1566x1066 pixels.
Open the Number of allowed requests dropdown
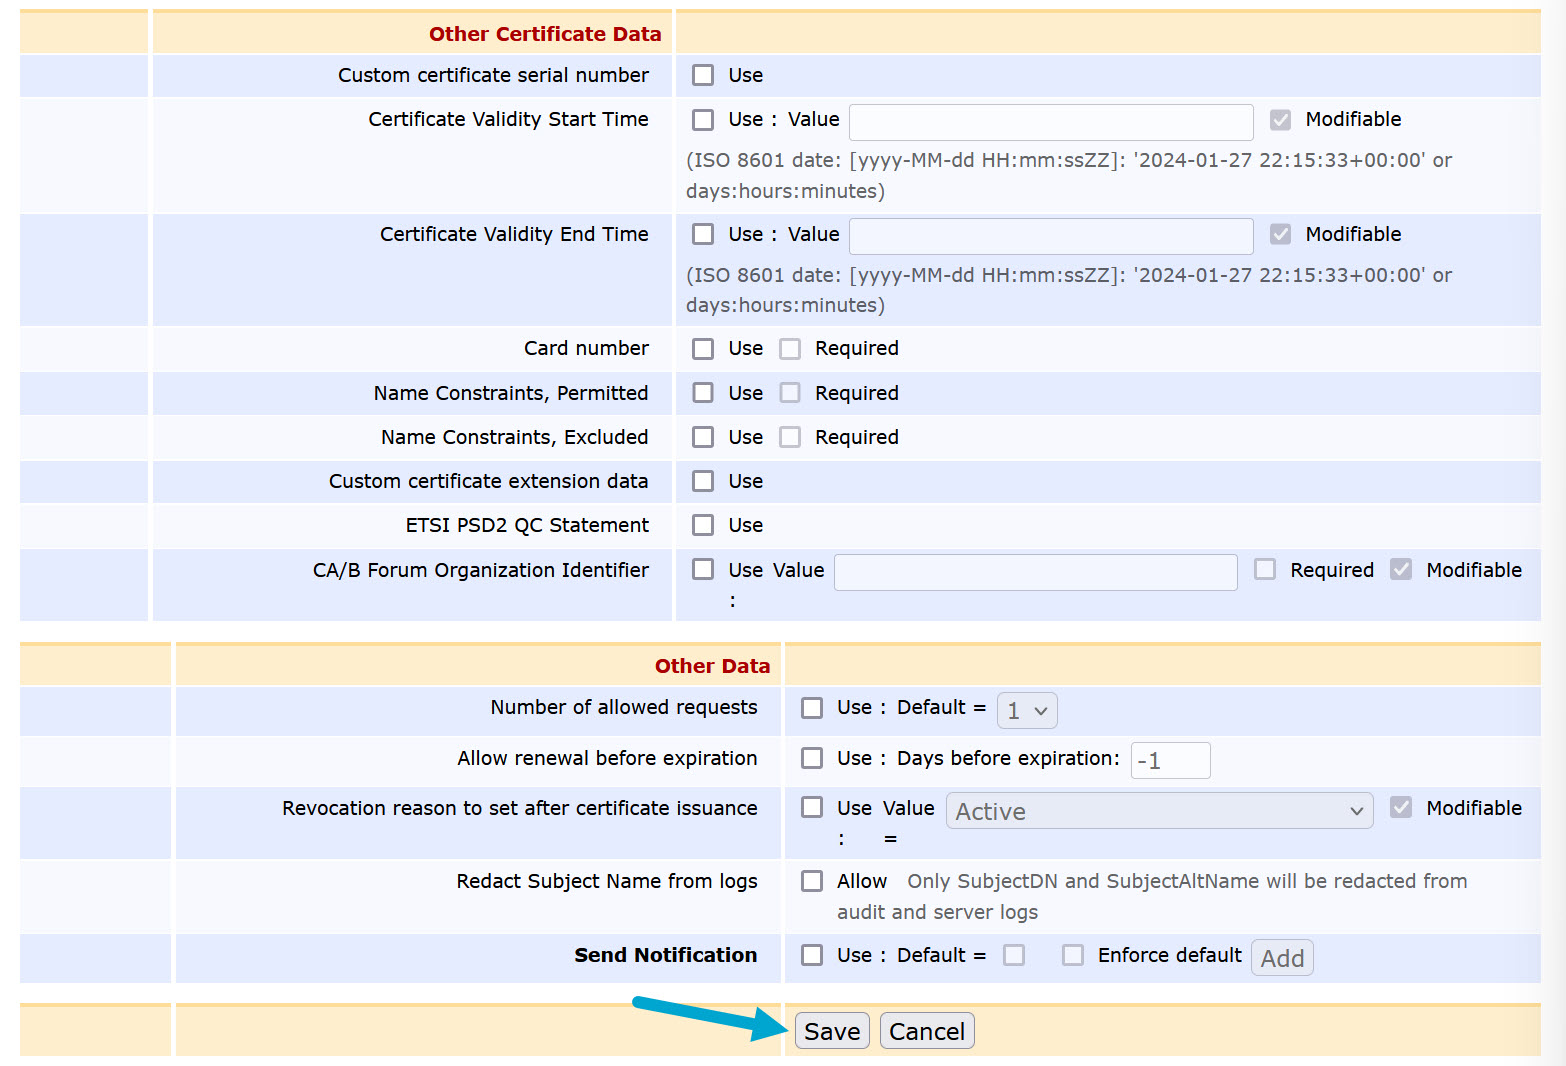1027,711
